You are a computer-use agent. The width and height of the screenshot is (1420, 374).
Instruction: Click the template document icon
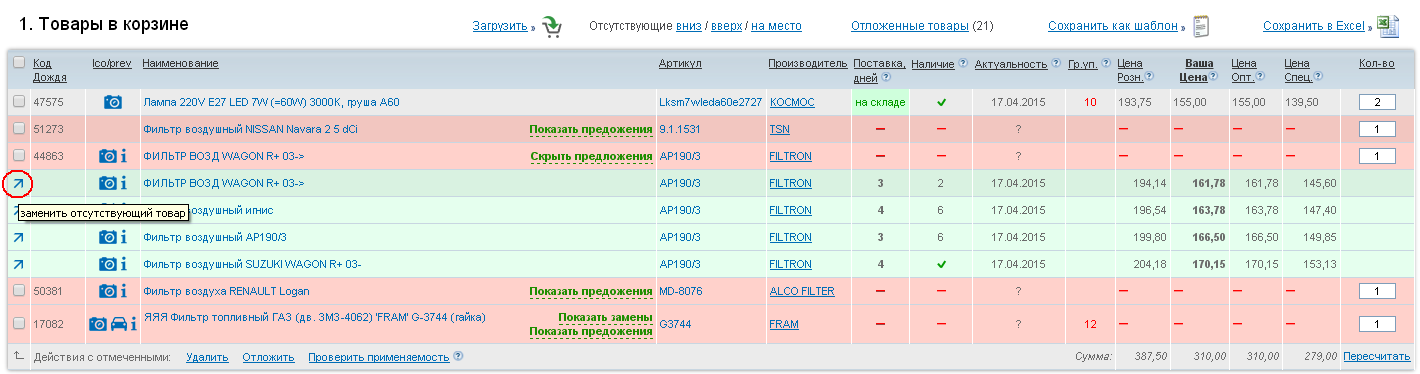[x=1201, y=26]
